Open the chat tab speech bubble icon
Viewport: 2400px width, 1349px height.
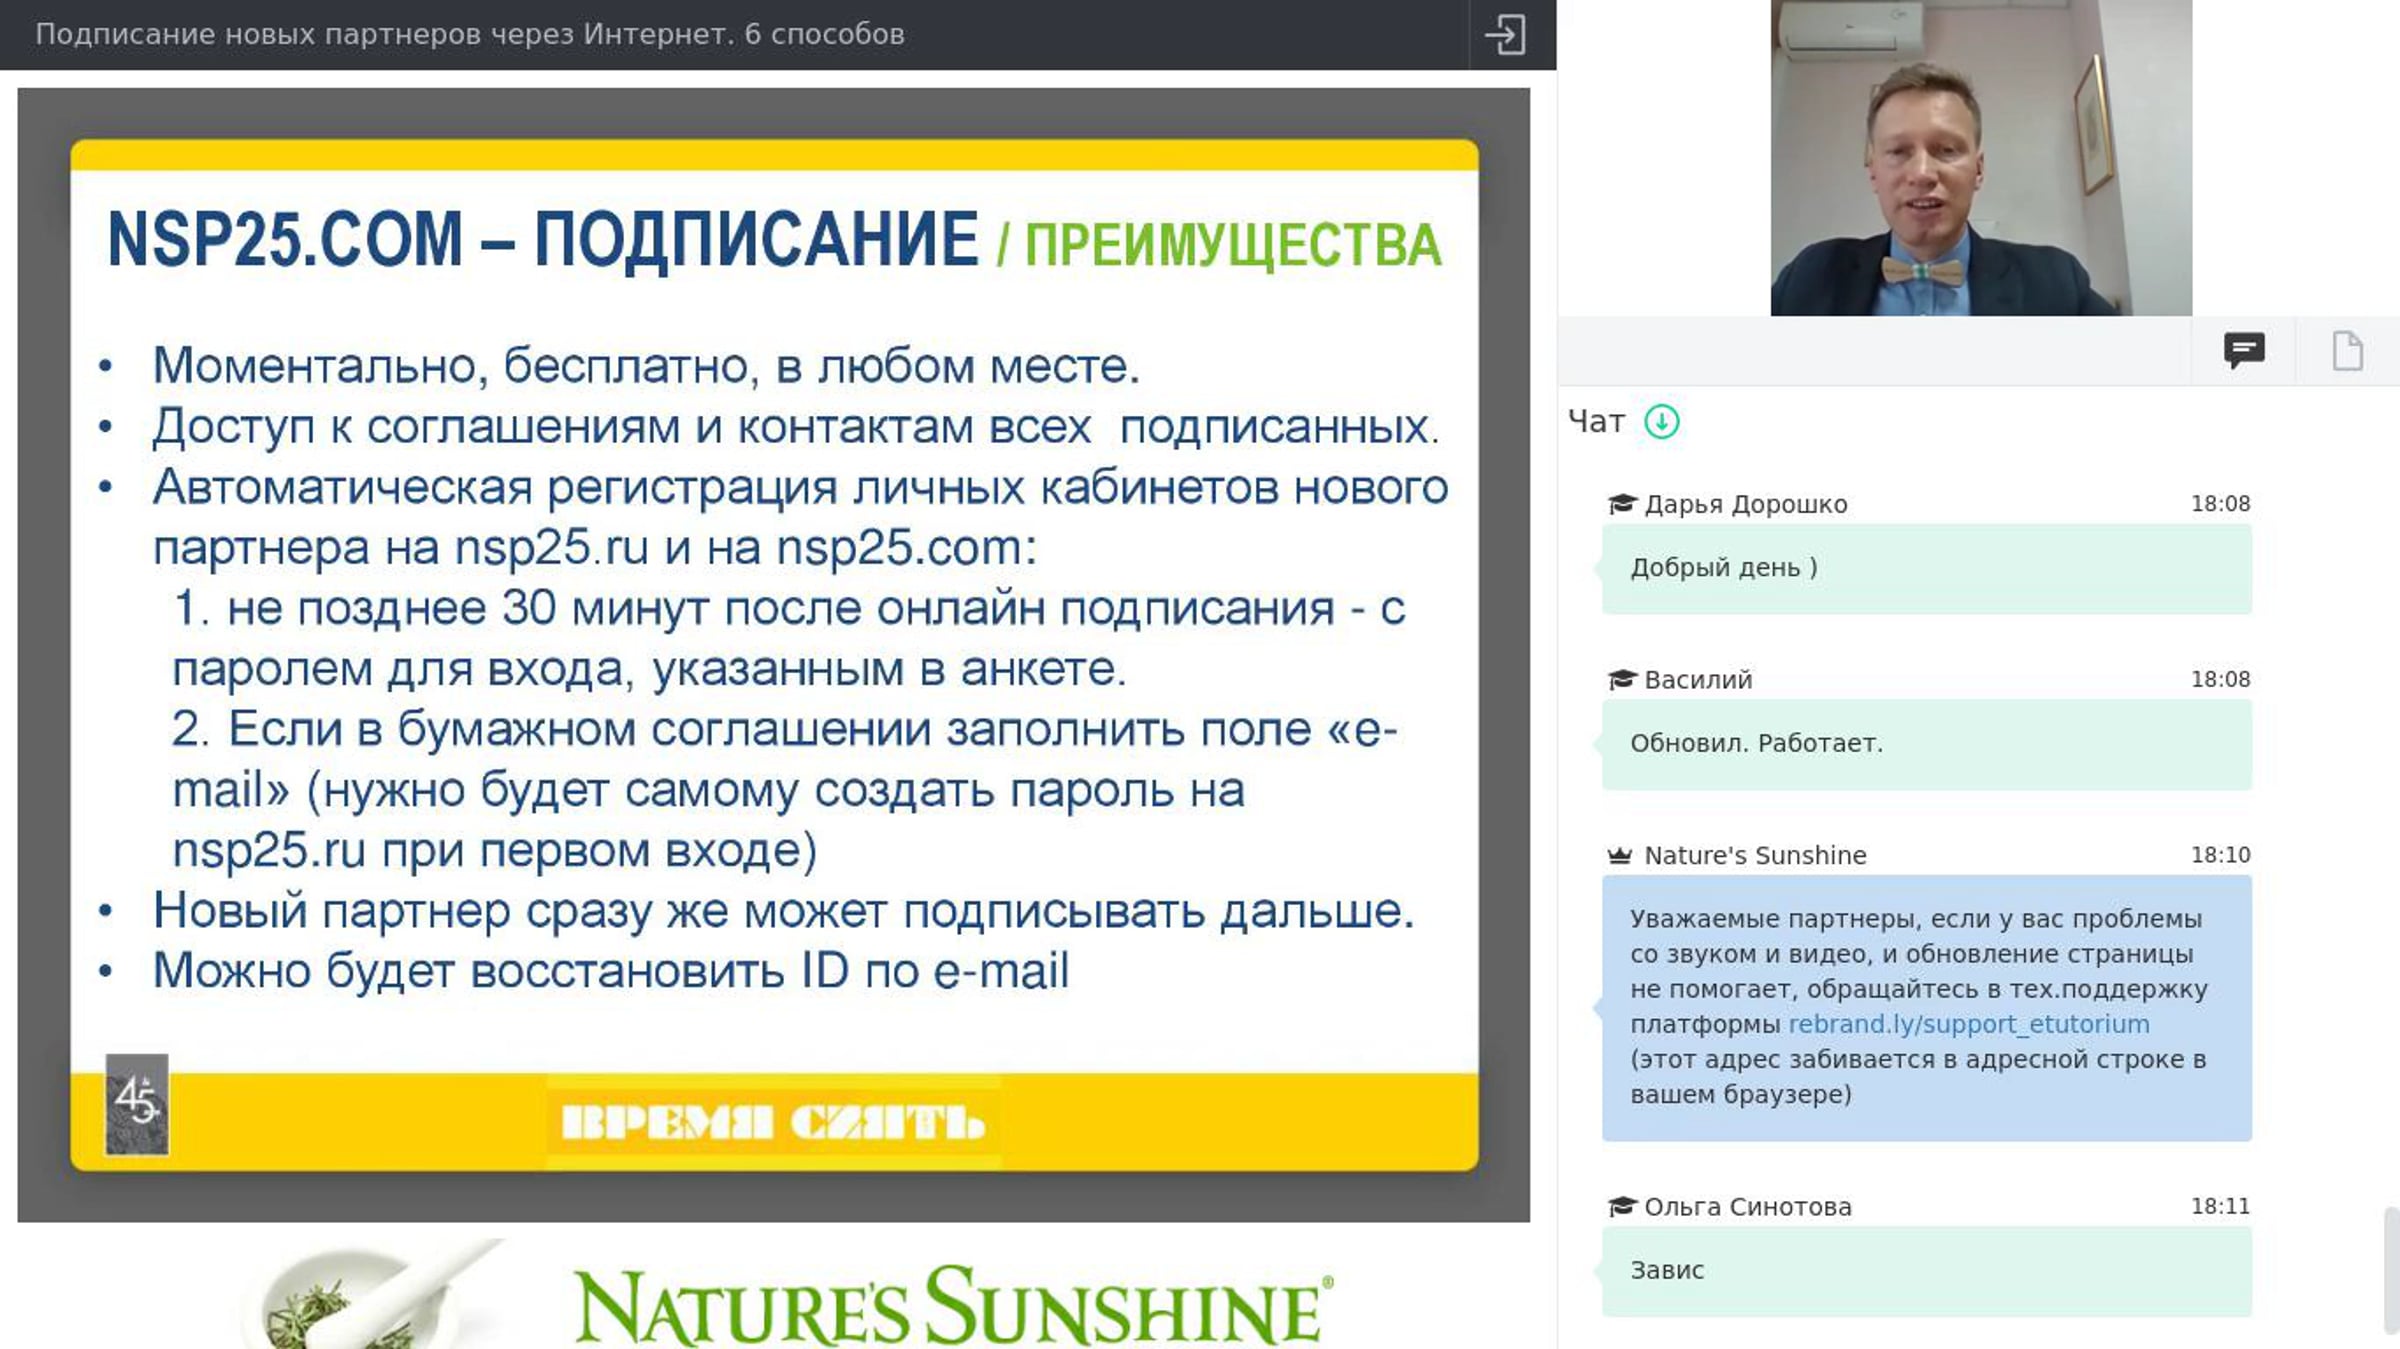point(2244,351)
